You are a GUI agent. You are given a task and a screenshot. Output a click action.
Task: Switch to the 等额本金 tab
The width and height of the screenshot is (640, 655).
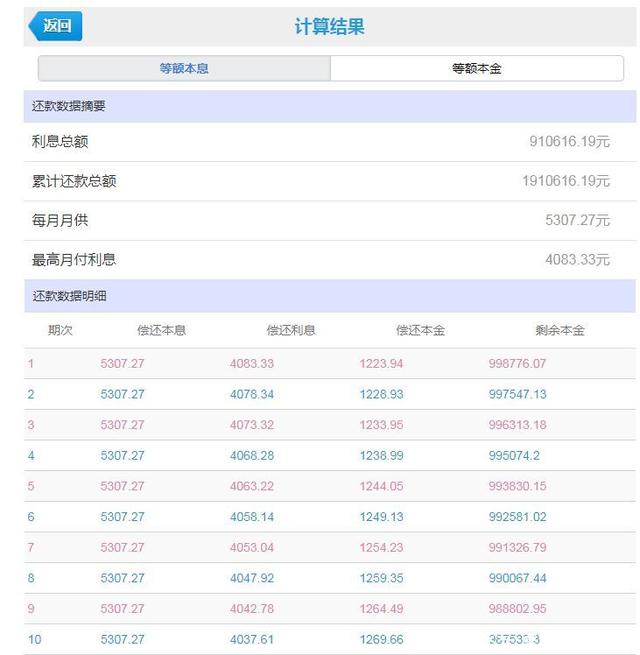pos(477,68)
